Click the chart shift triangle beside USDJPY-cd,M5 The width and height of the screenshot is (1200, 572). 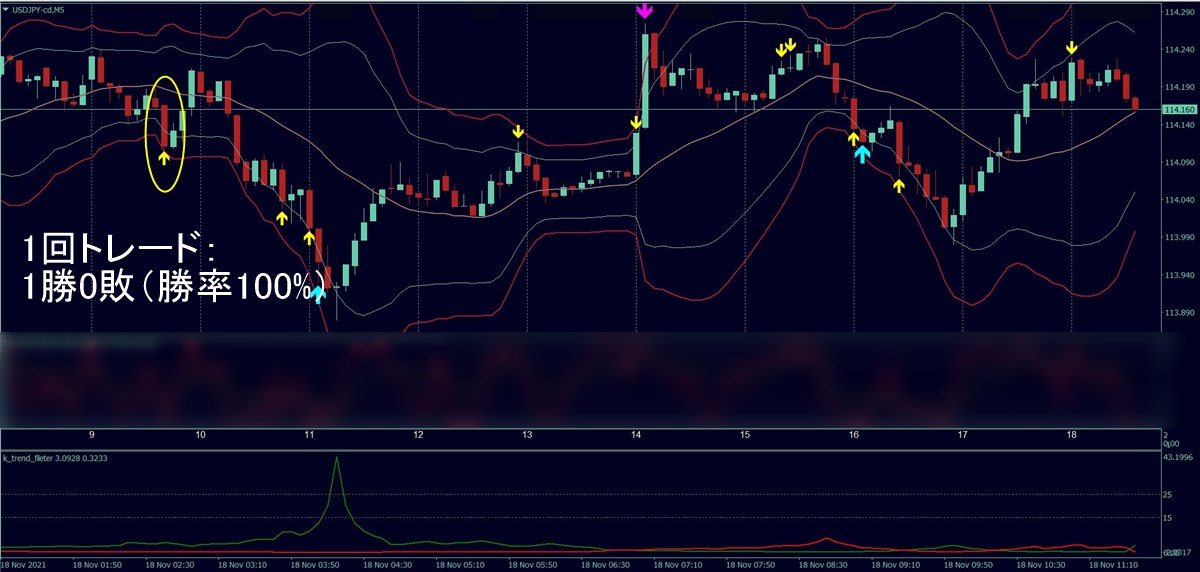6,11
